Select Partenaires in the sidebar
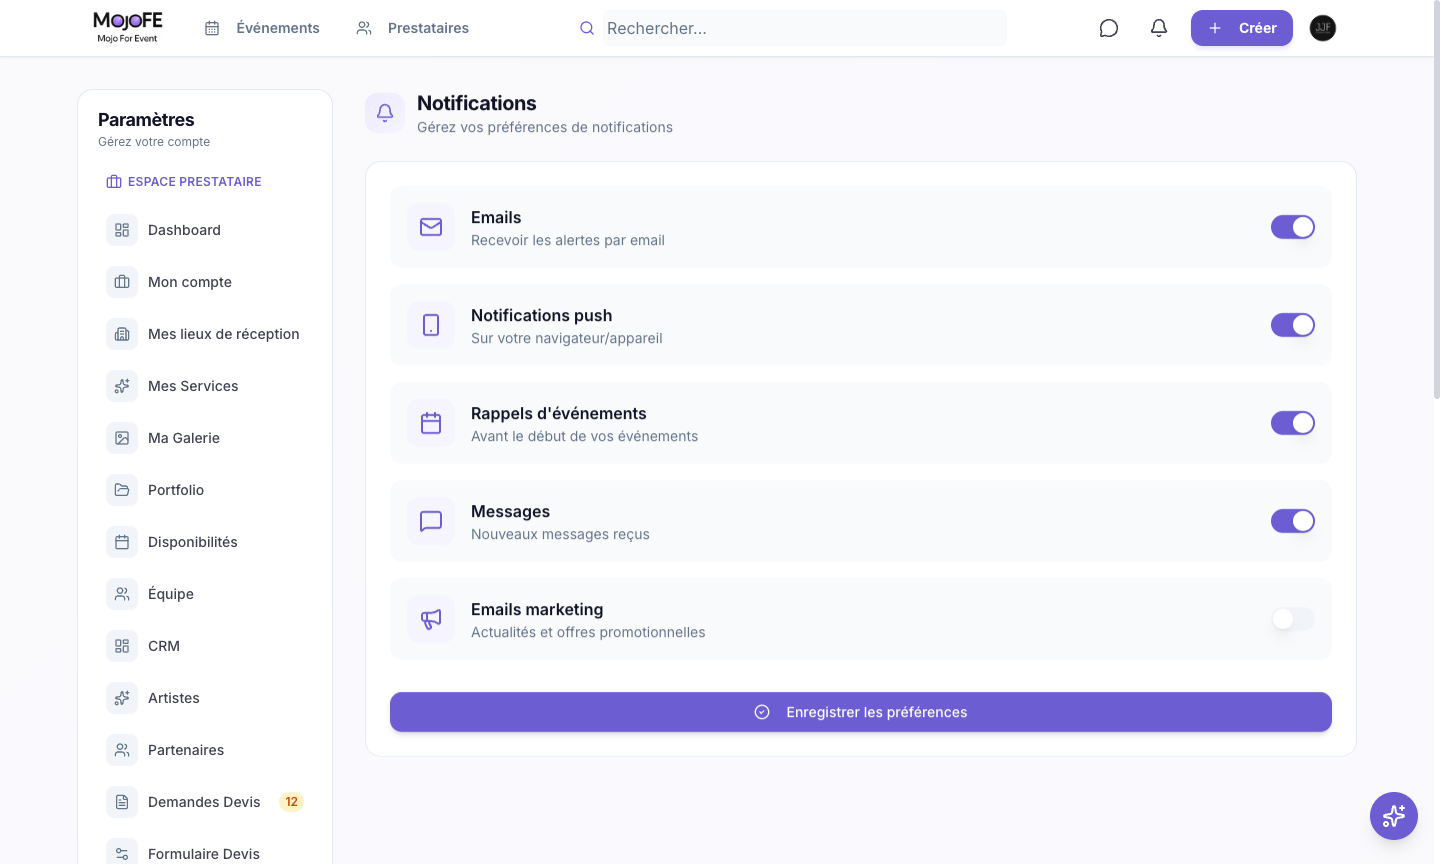Screen dimensions: 1440x864 [x=205, y=750]
